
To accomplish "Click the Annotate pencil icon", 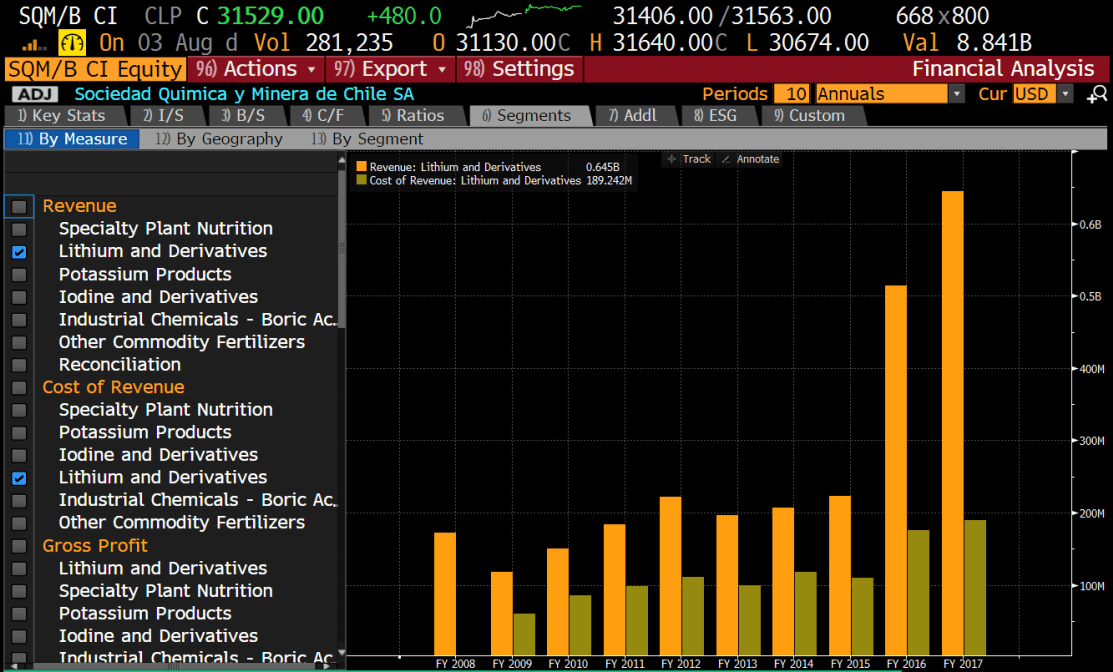I will pos(725,159).
